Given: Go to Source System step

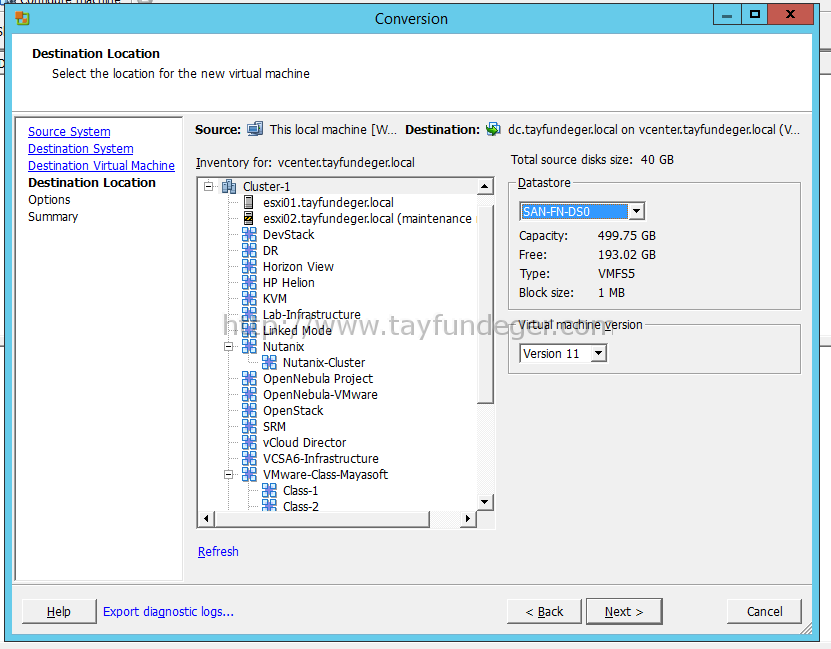Looking at the screenshot, I should pyautogui.click(x=69, y=131).
